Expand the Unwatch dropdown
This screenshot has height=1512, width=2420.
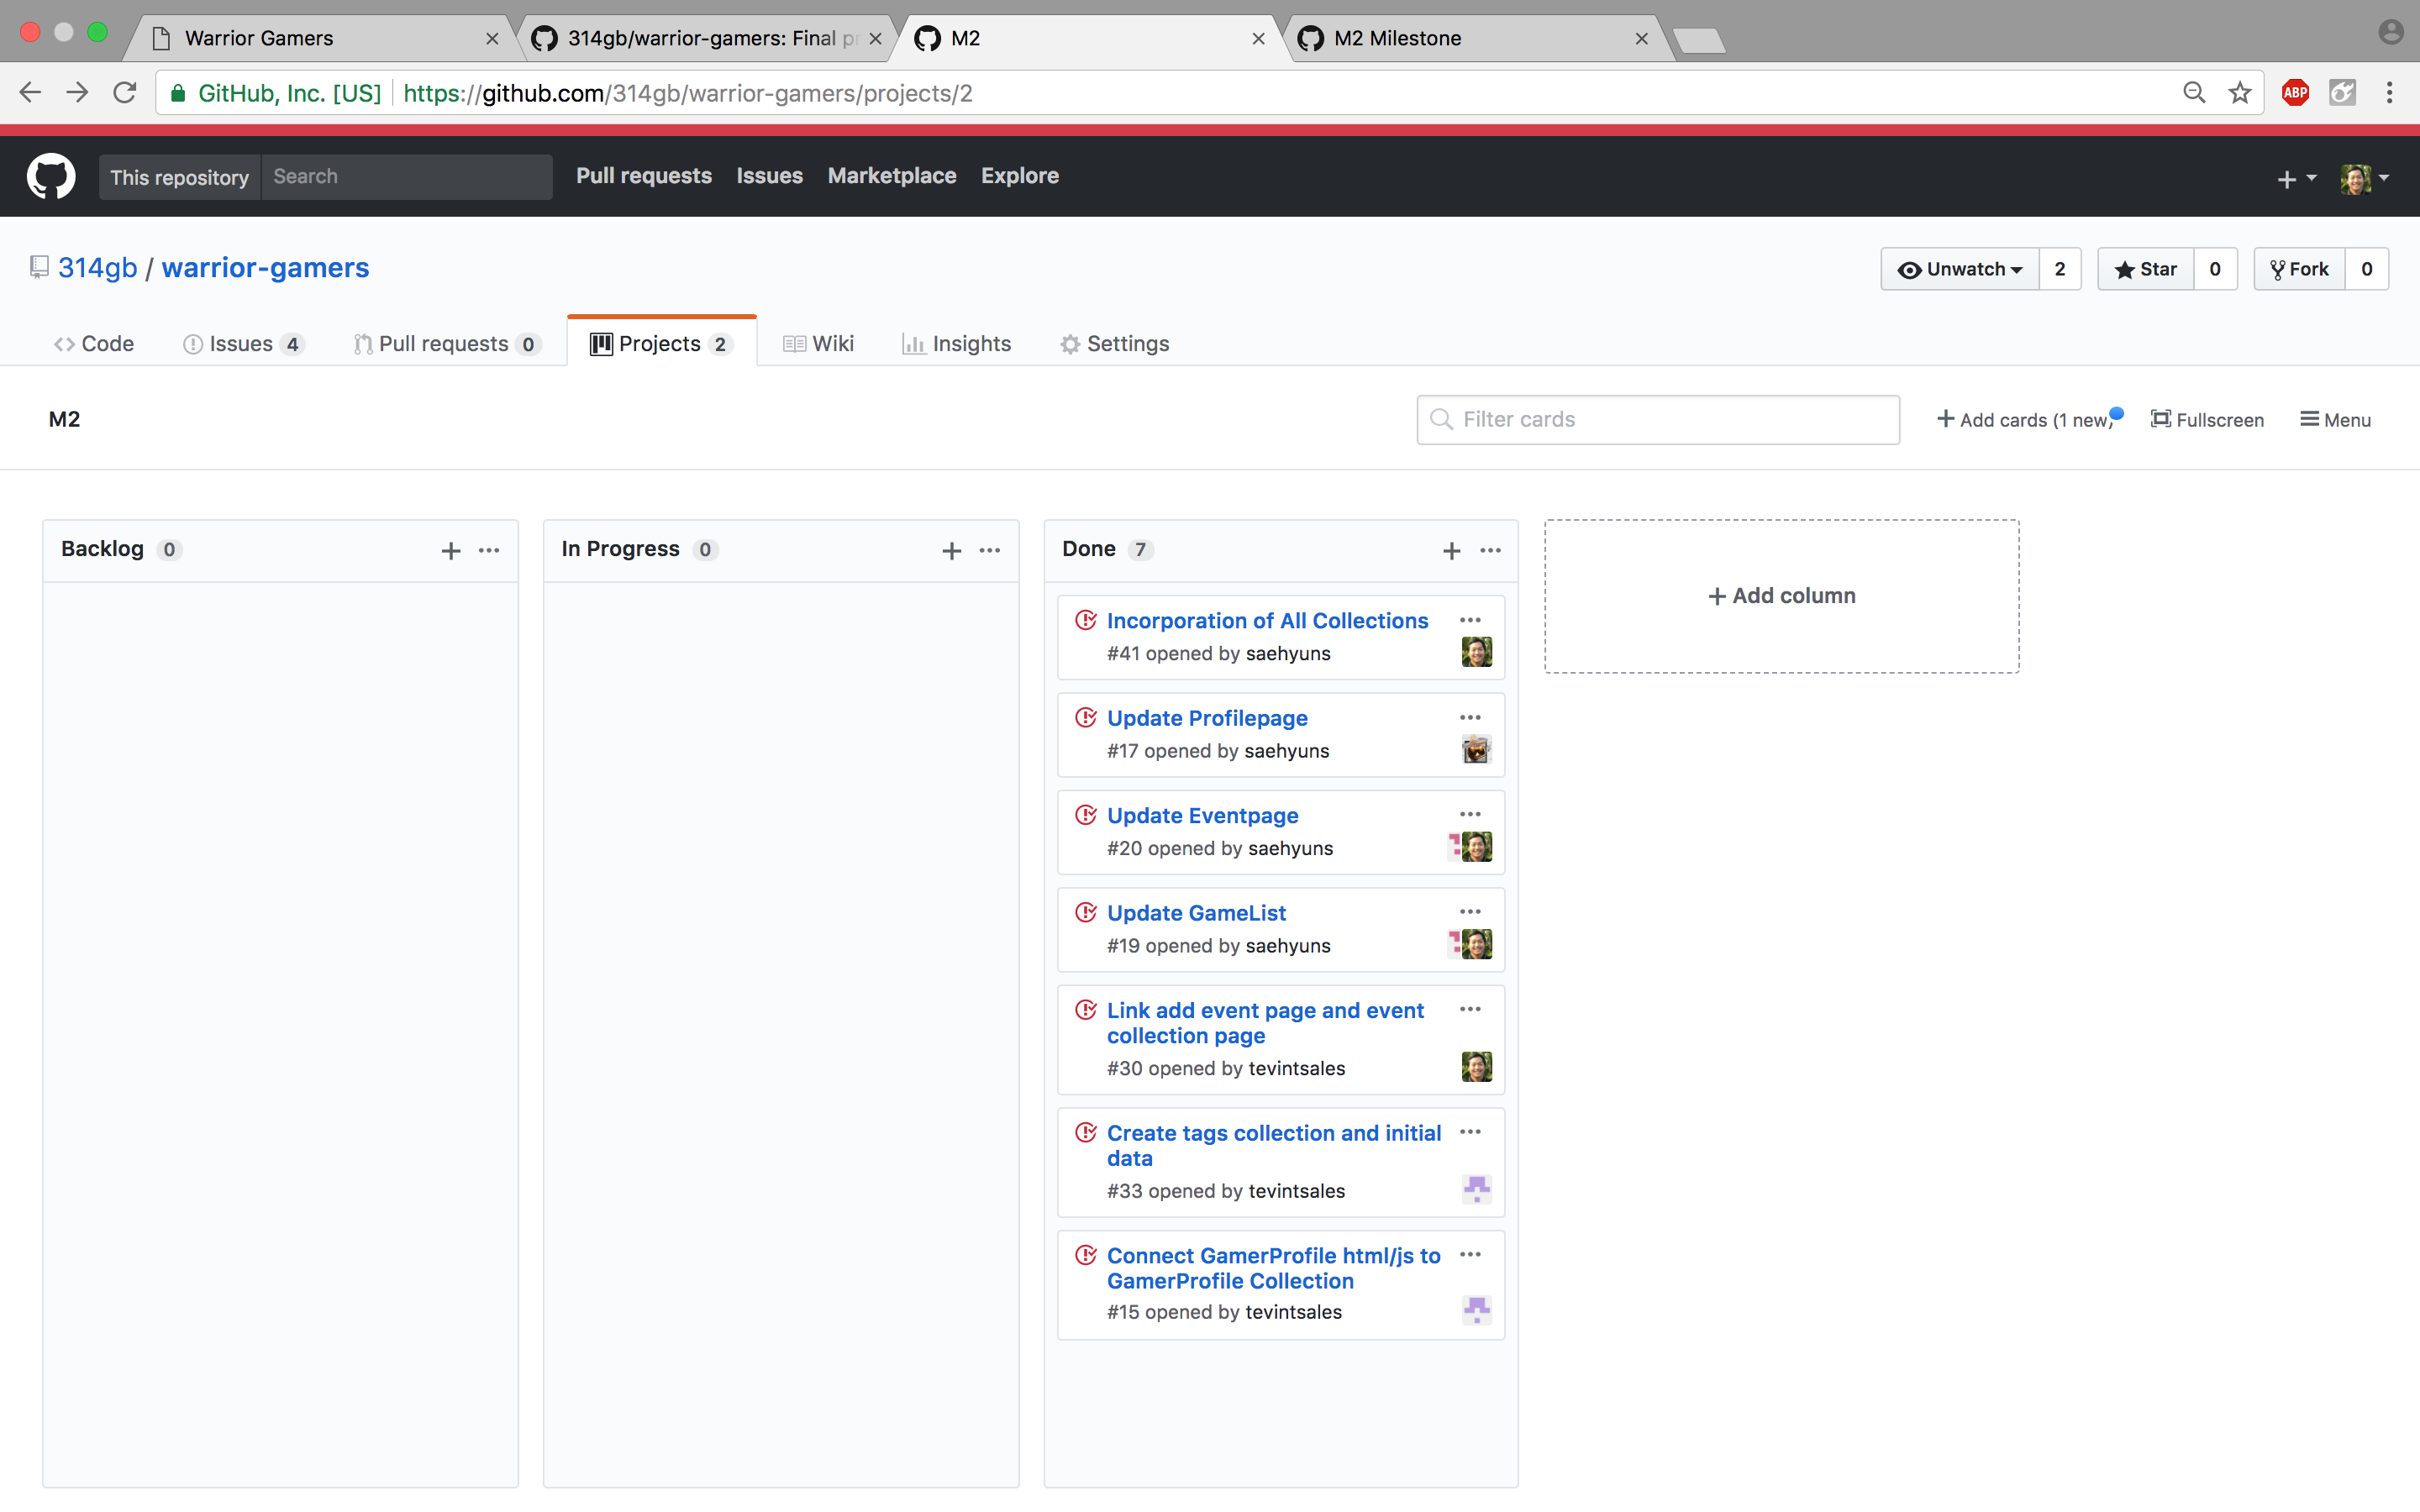(1959, 269)
